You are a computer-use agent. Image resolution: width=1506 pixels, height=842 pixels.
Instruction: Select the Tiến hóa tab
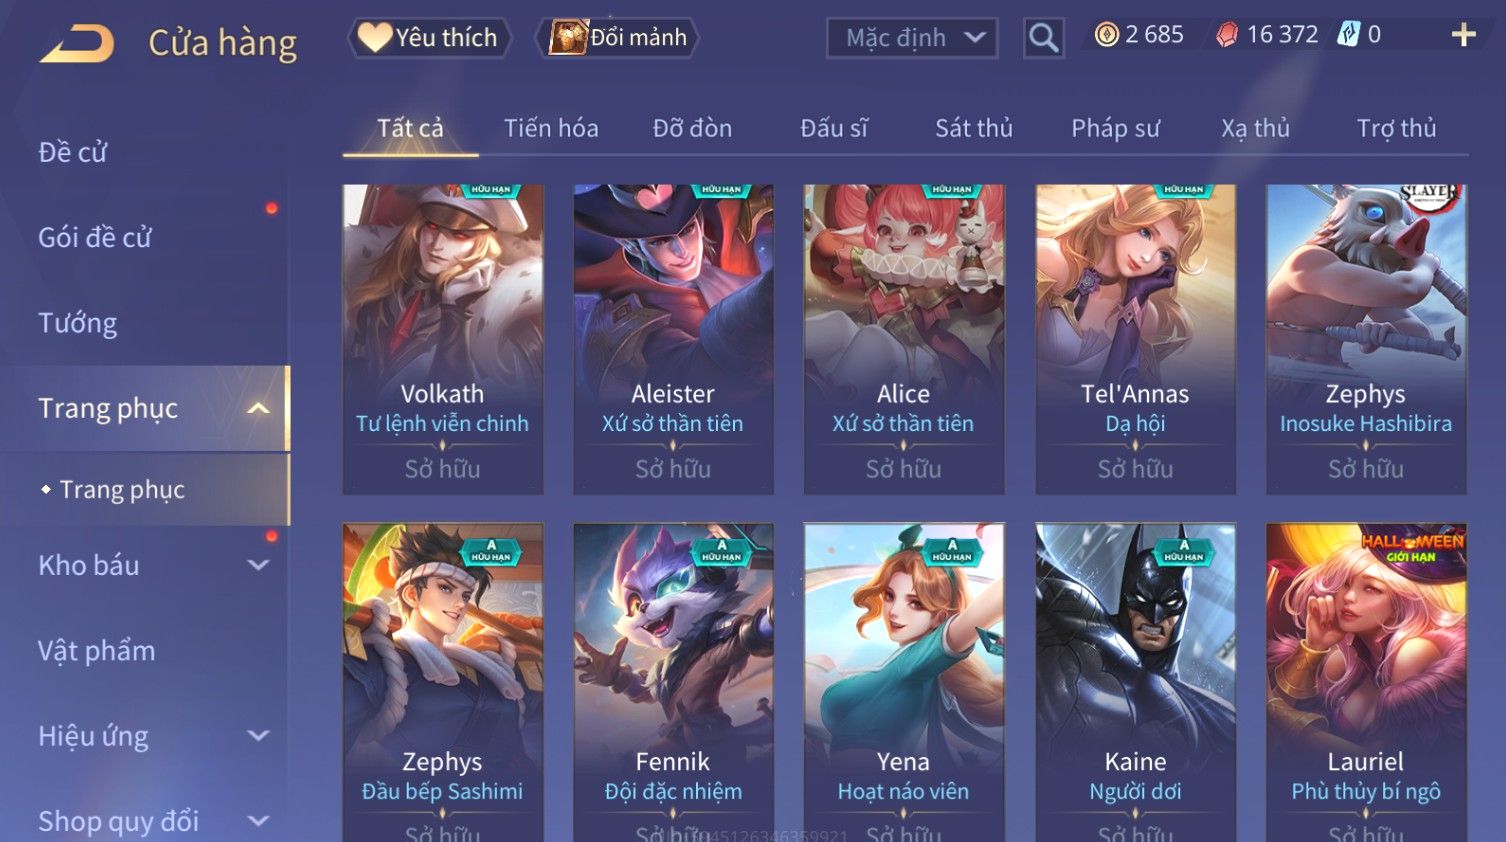pos(551,128)
